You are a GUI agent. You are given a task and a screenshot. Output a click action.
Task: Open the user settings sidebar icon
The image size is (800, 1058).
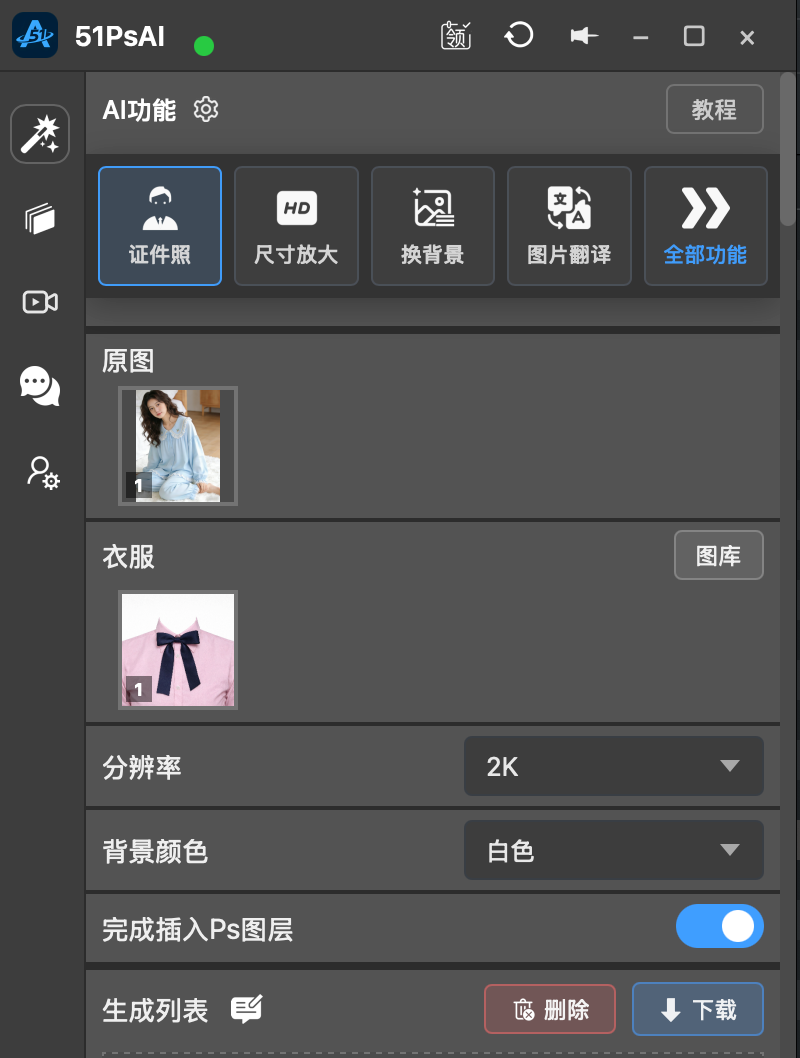pyautogui.click(x=42, y=472)
